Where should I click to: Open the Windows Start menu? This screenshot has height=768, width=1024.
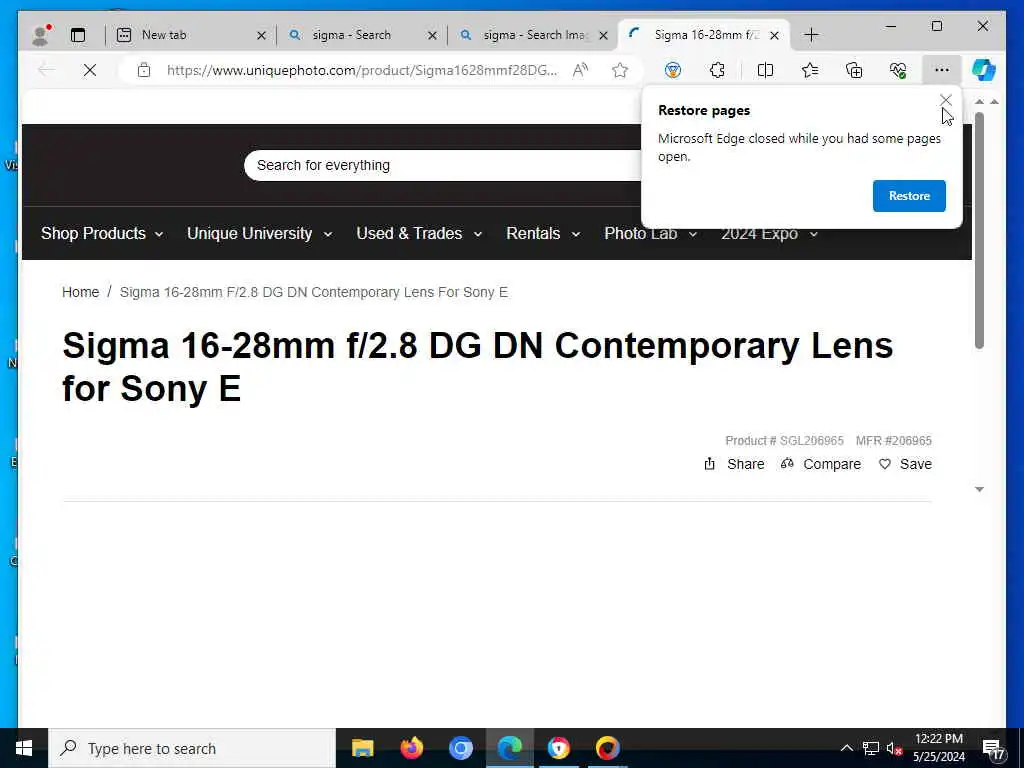pos(24,748)
